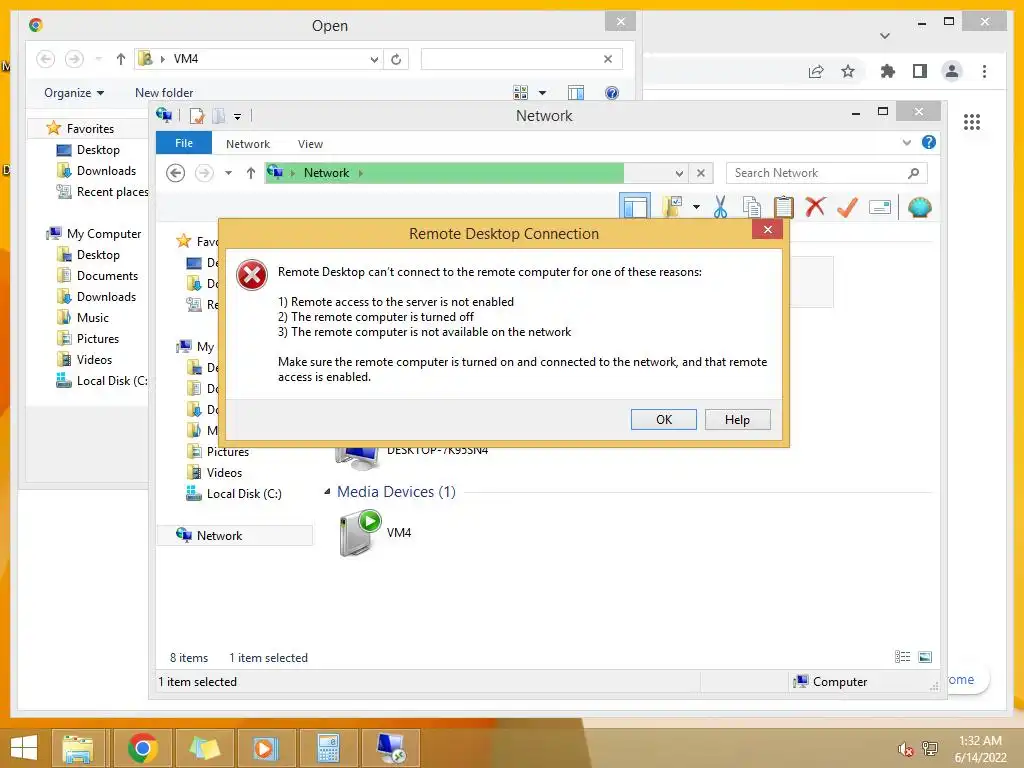
Task: Click the orange checkmark Properties icon
Action: [x=847, y=207]
